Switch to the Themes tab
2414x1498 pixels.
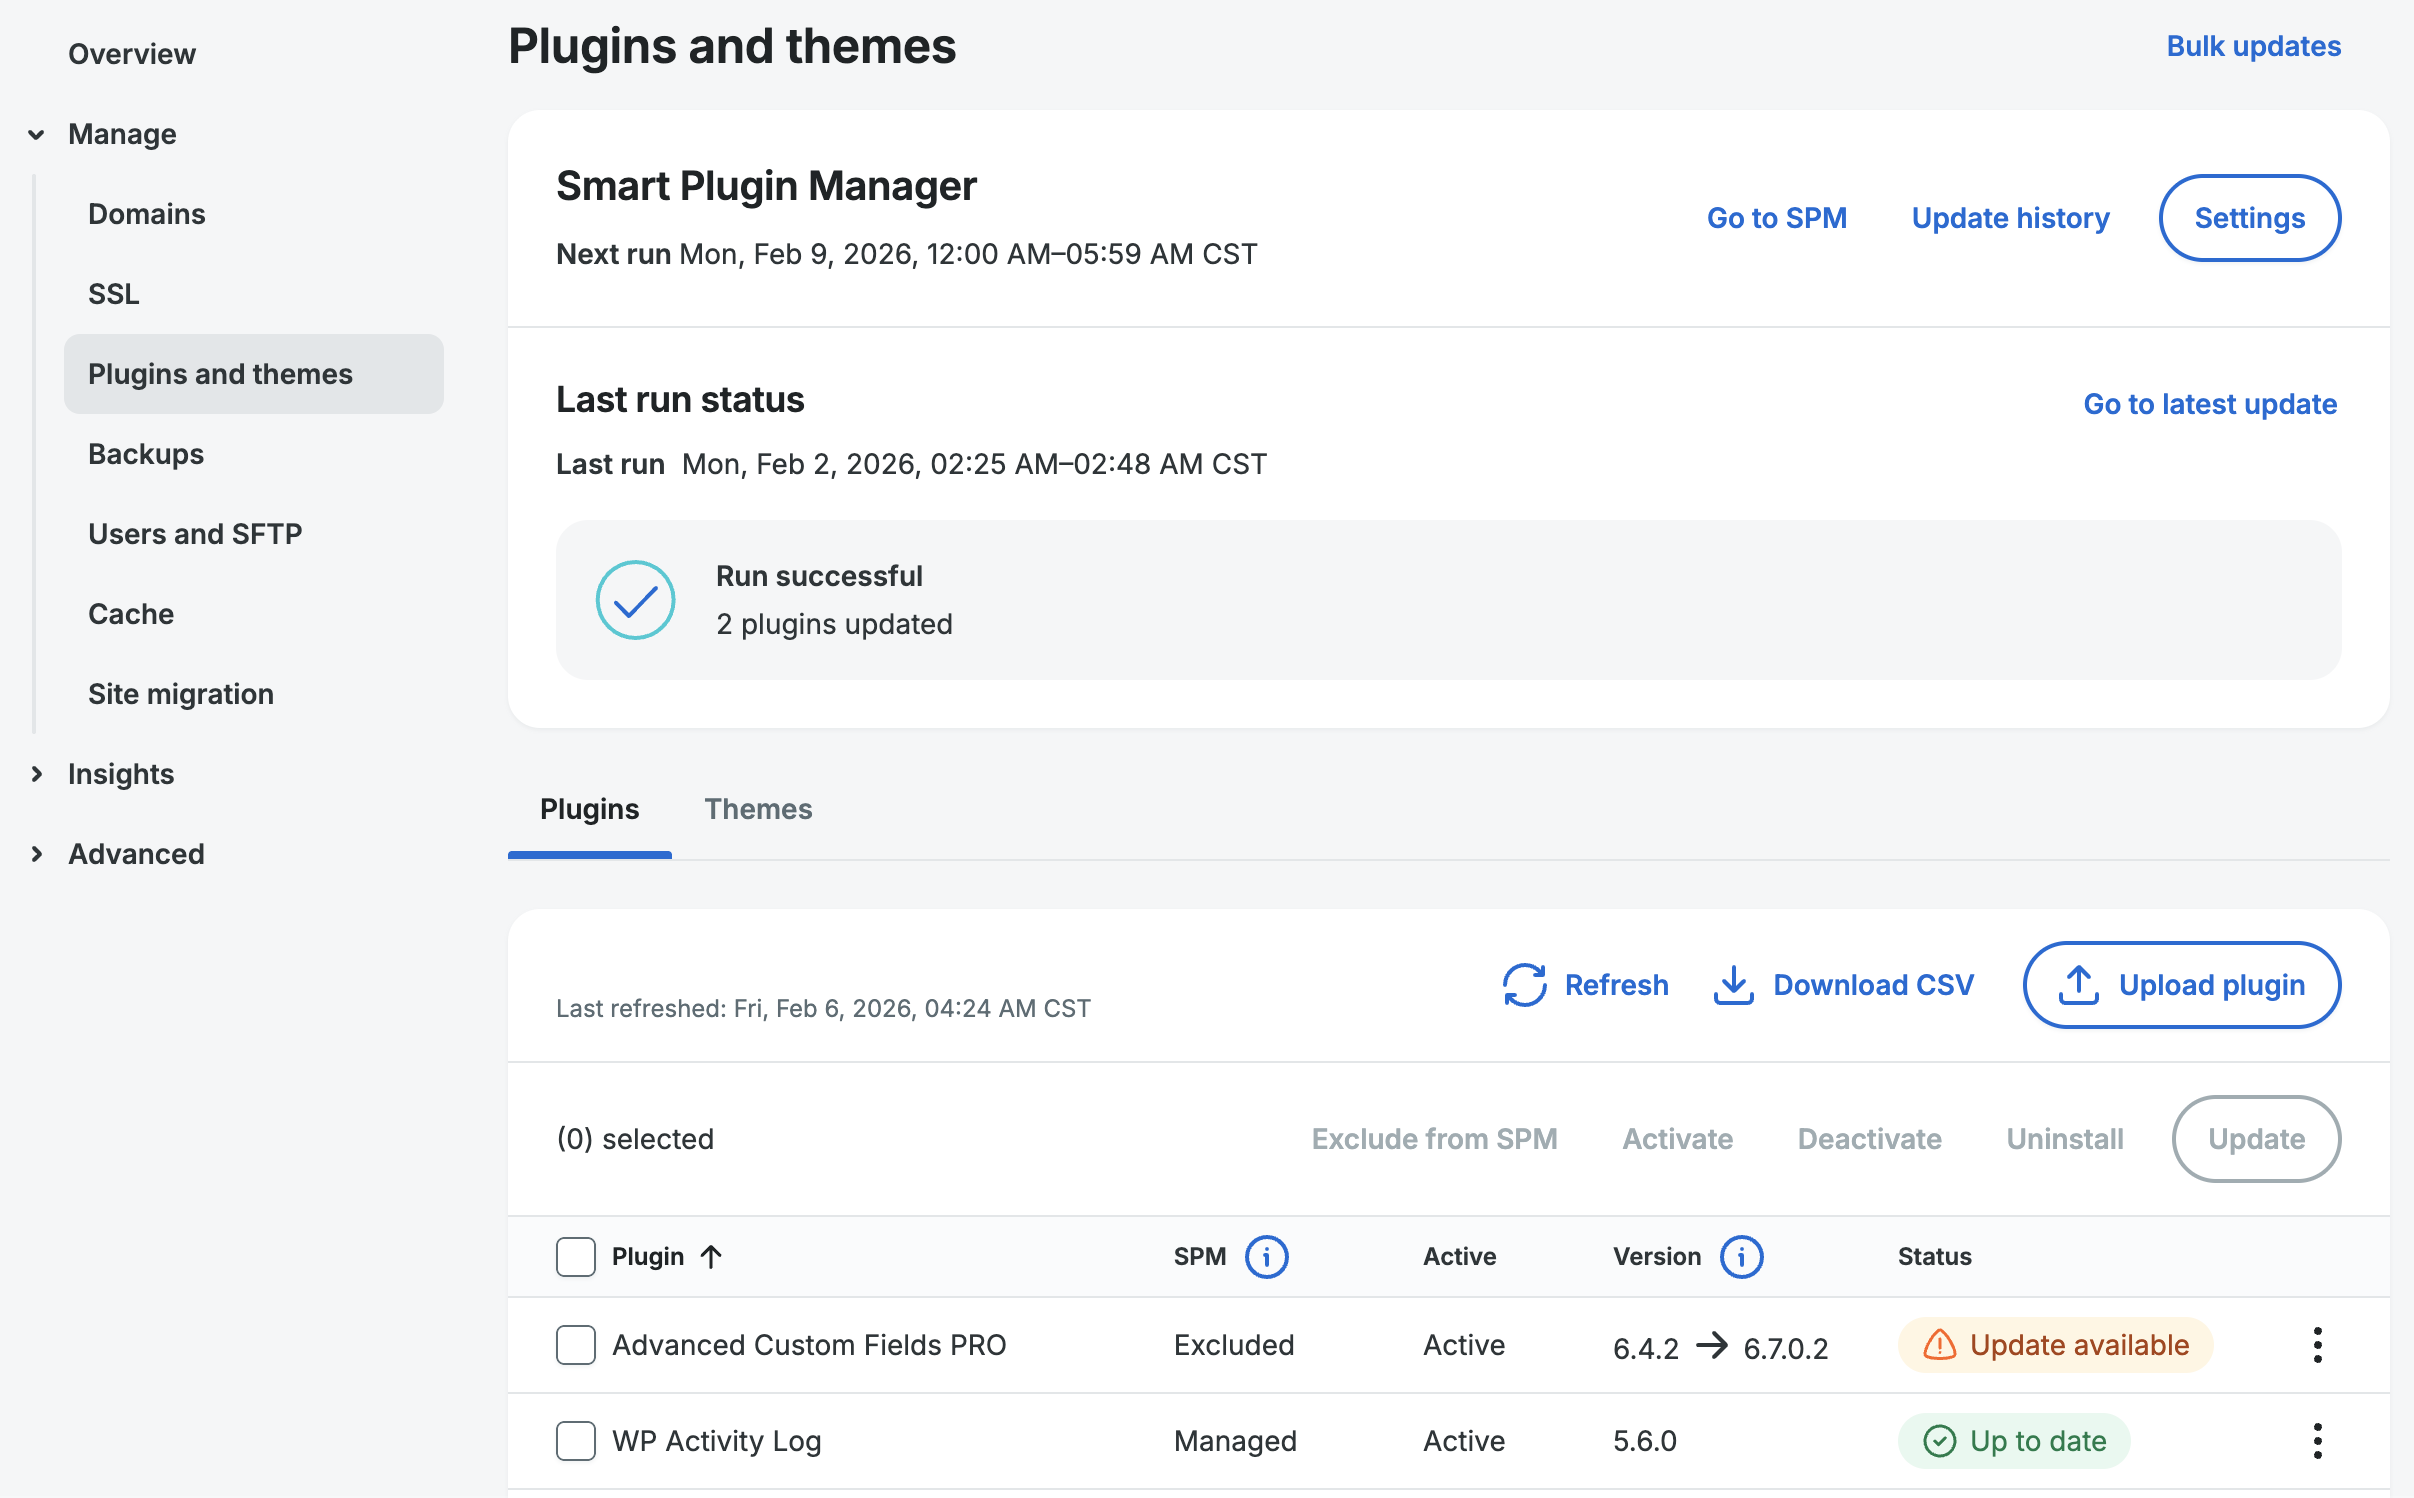758,809
